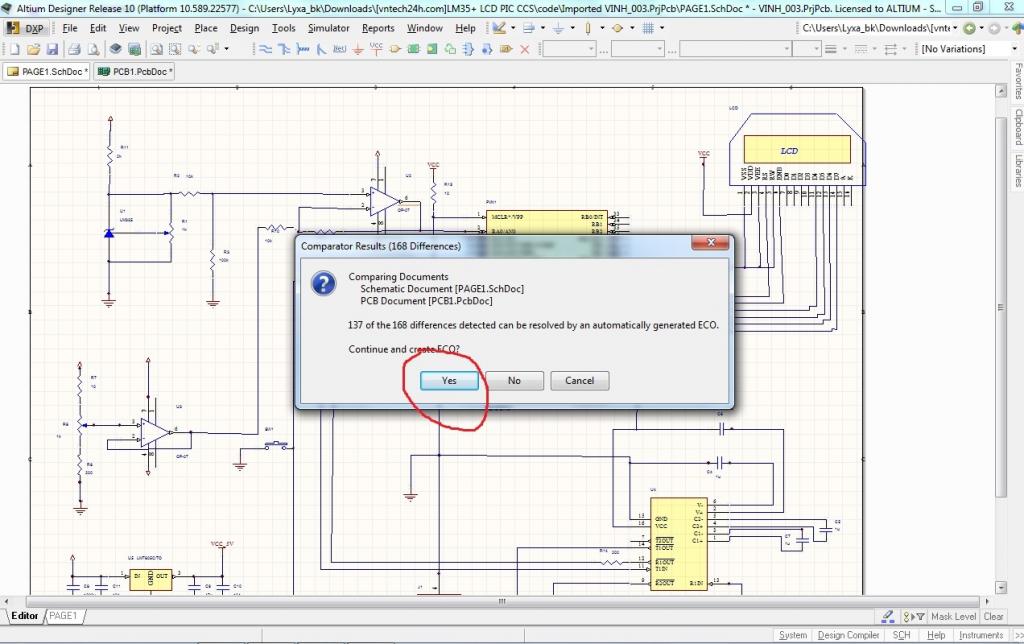1024x644 pixels.
Task: Place a GND power port
Action: coord(358,49)
